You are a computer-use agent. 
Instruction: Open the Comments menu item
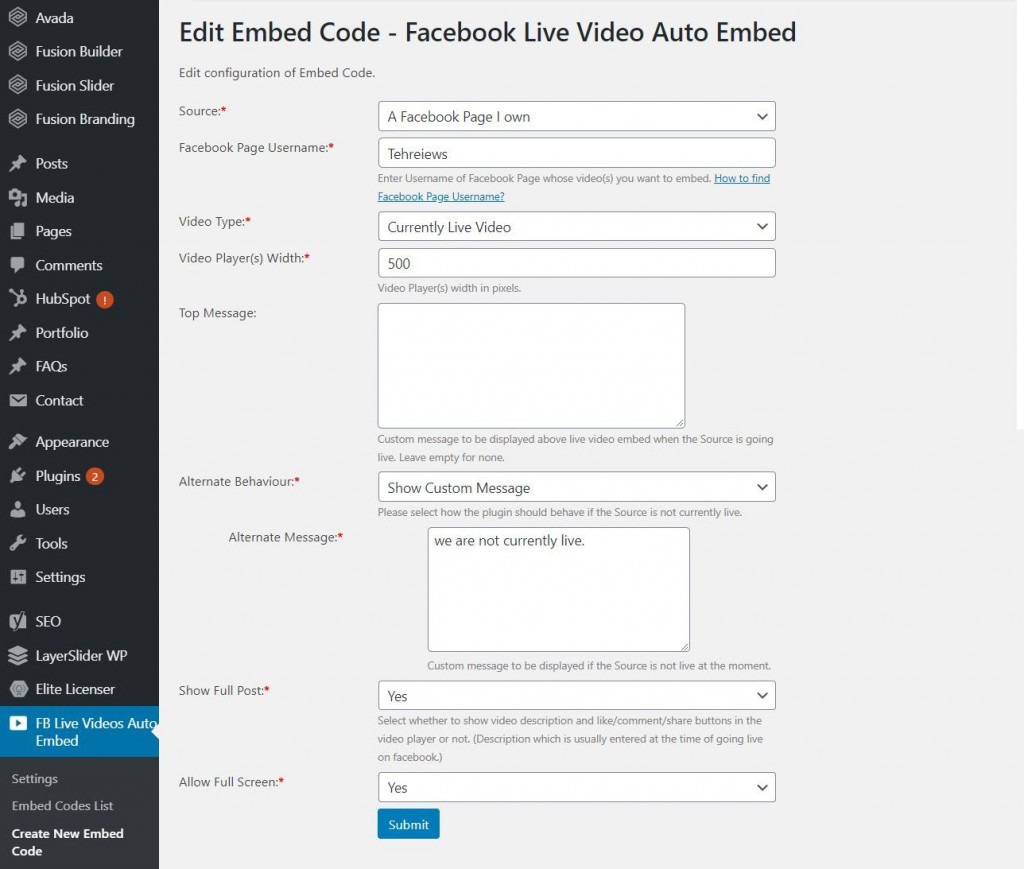pyautogui.click(x=69, y=265)
